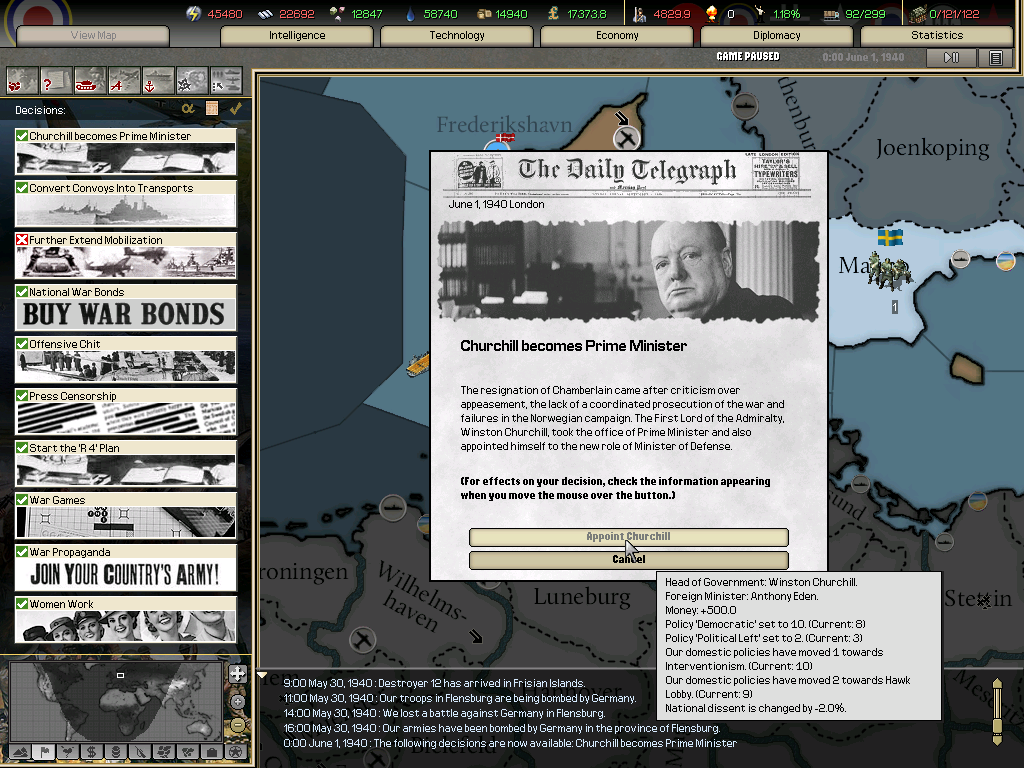Switch to the View Map tab
1024x768 pixels.
(93, 35)
